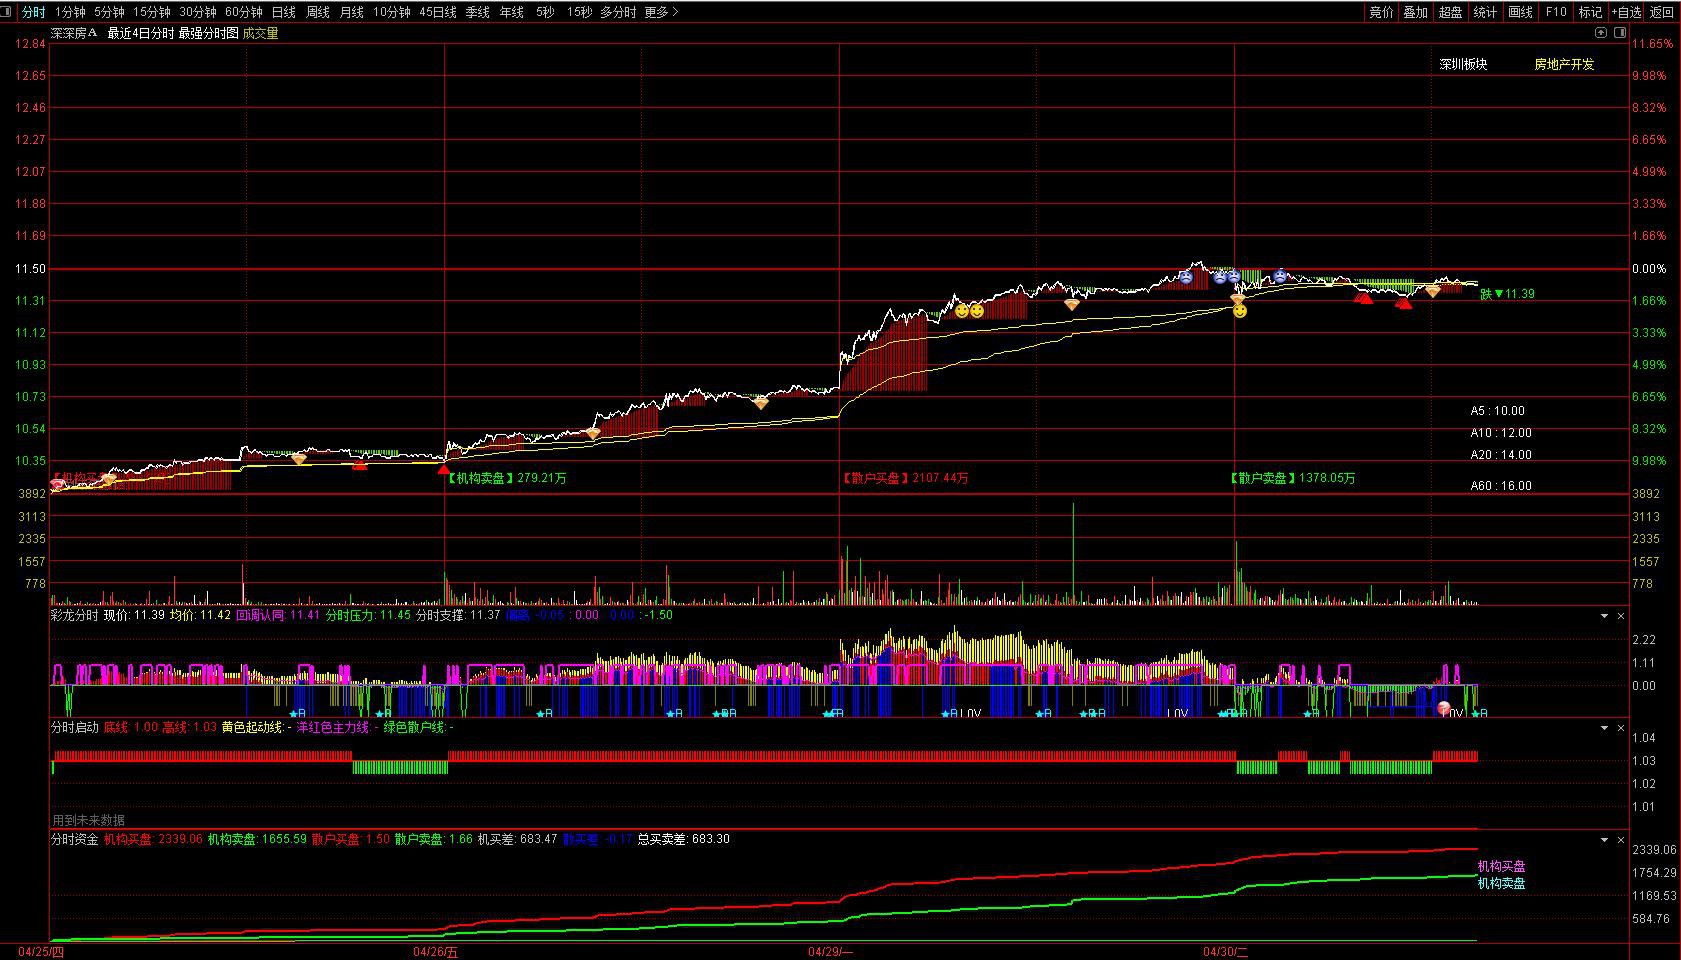This screenshot has height=960, width=1681.
Task: Click the 分时压力: 11.45 readout
Action: click(368, 615)
